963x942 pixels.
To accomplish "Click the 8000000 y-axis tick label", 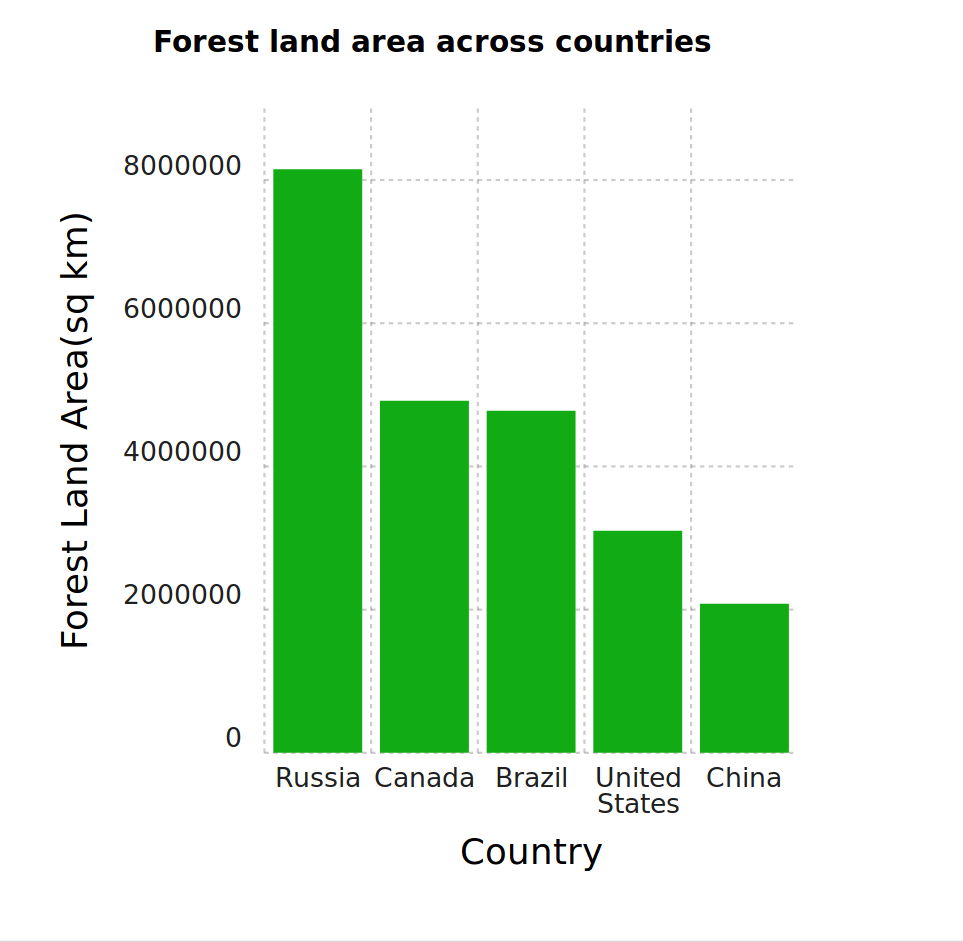I will click(182, 166).
